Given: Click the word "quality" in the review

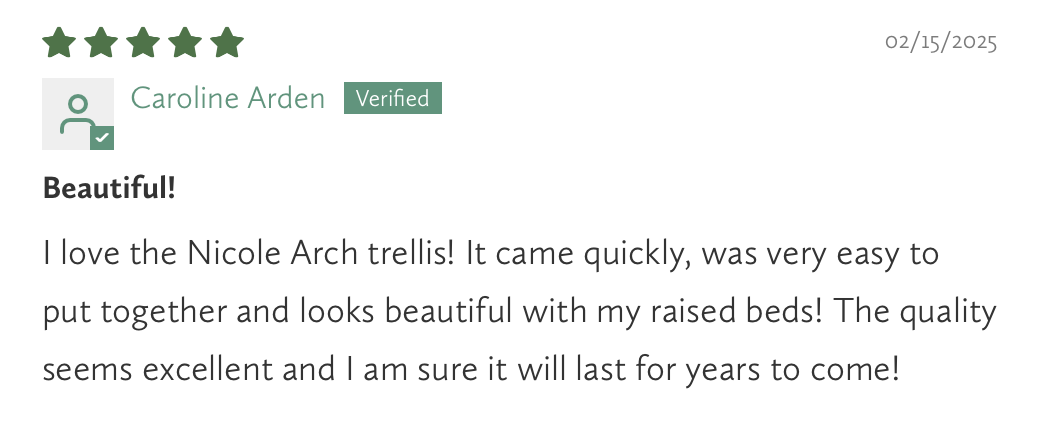Looking at the screenshot, I should (950, 313).
